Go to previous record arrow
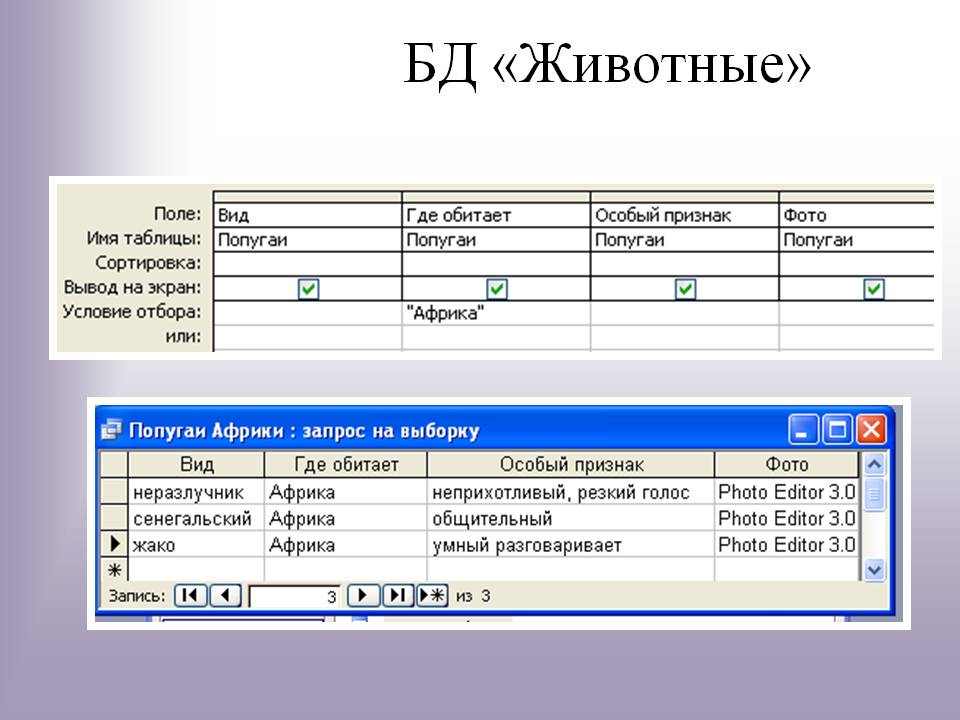 (x=225, y=596)
